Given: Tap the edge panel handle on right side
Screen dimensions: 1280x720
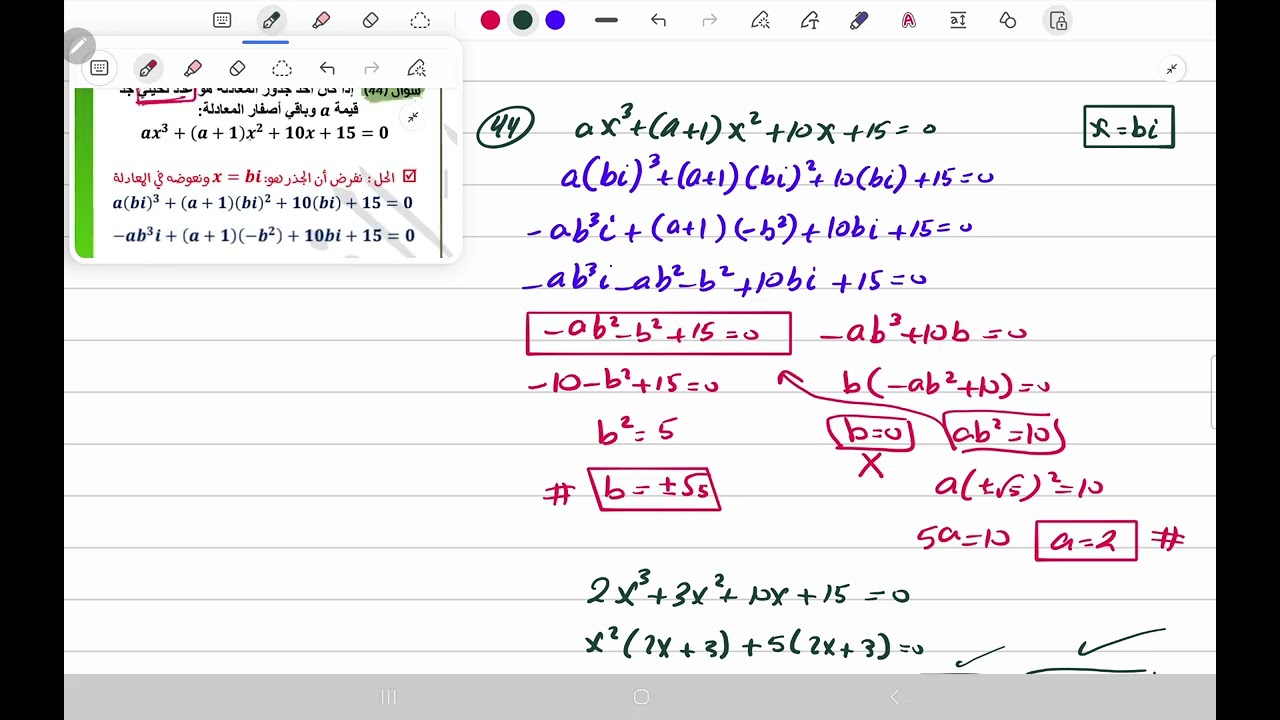Looking at the screenshot, I should (1212, 392).
